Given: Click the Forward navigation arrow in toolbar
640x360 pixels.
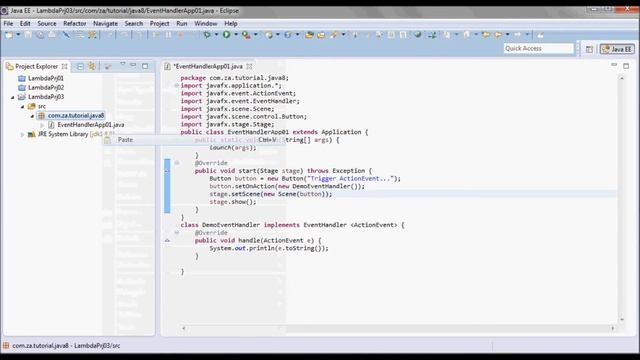Looking at the screenshot, I should [518, 35].
